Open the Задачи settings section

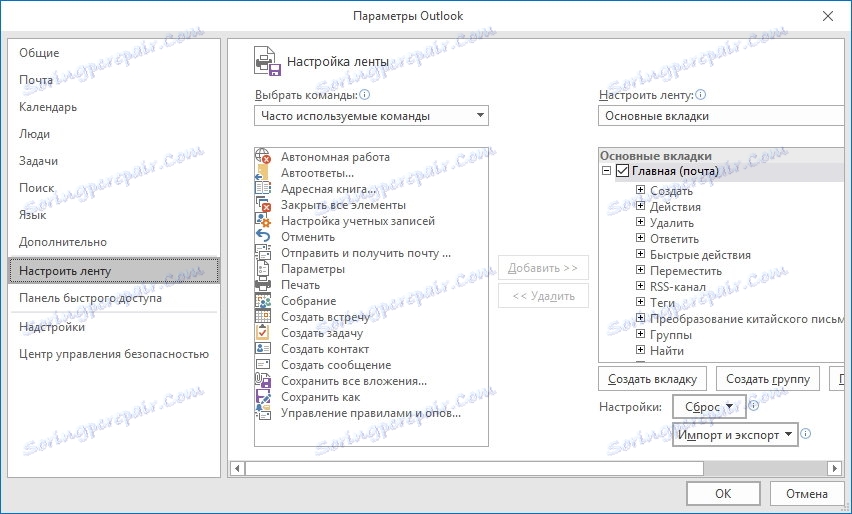pyautogui.click(x=38, y=161)
